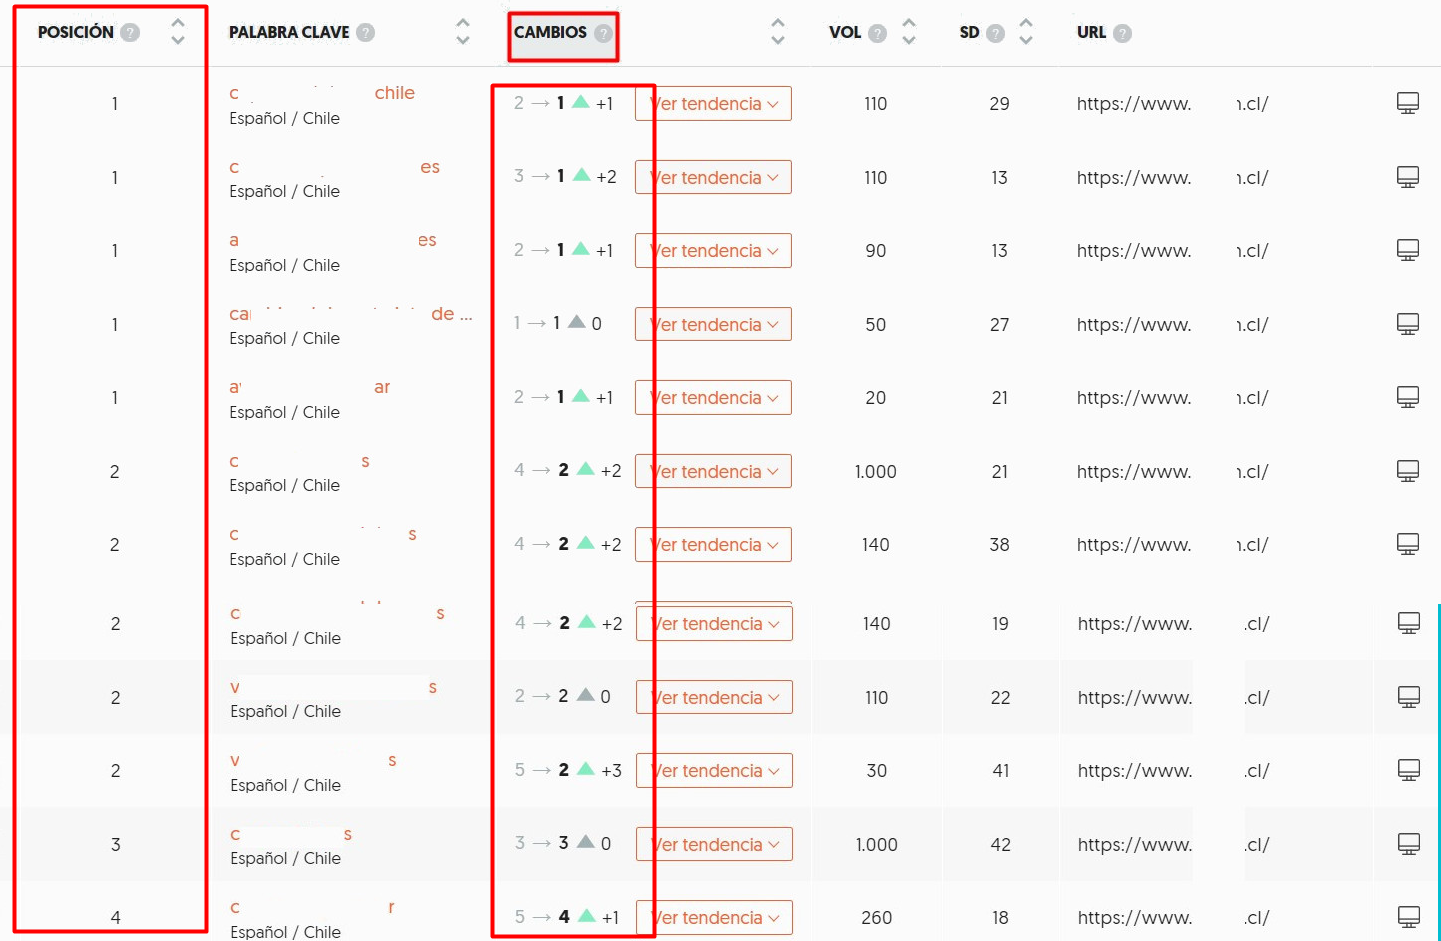This screenshot has height=941, width=1441.
Task: Click desktop device icon in row with volume 140, SD 19
Action: 1409,623
